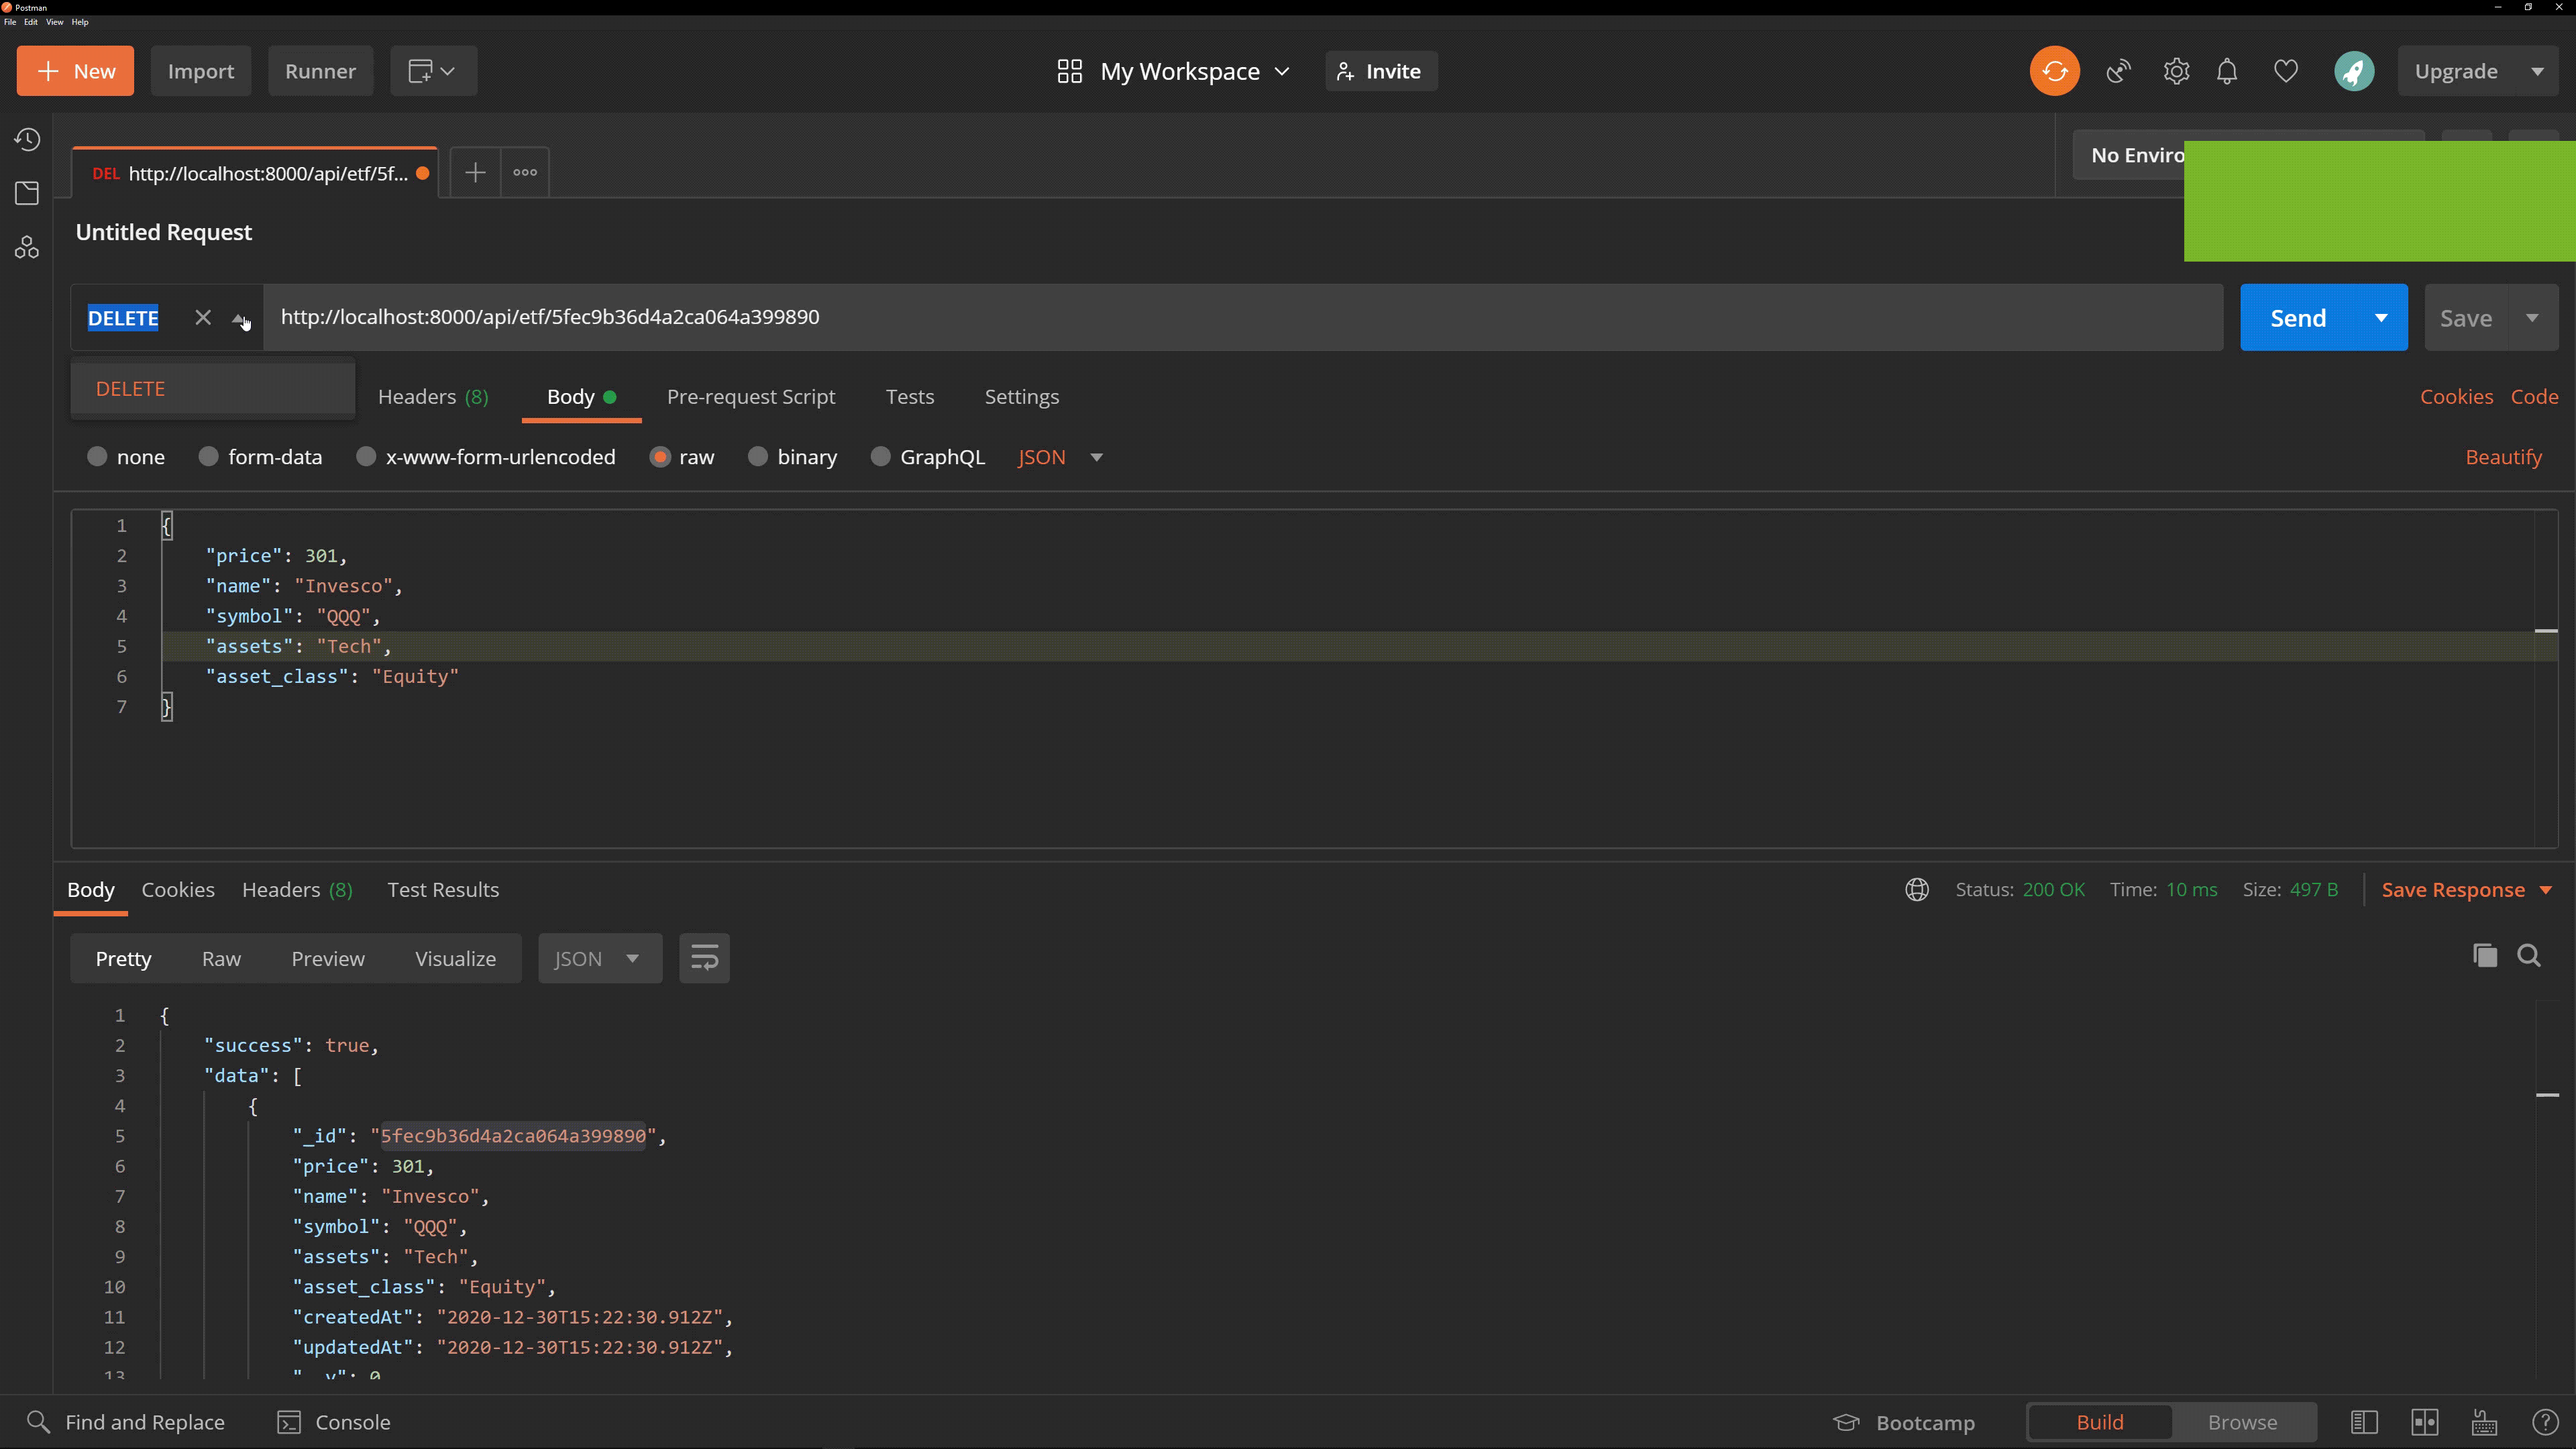Open the rocket avatar profile icon

click(2354, 71)
